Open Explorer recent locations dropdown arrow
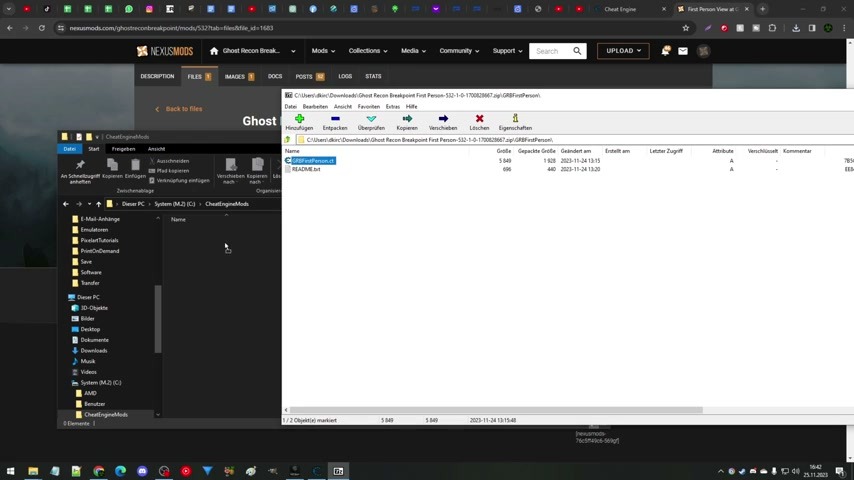 click(89, 204)
